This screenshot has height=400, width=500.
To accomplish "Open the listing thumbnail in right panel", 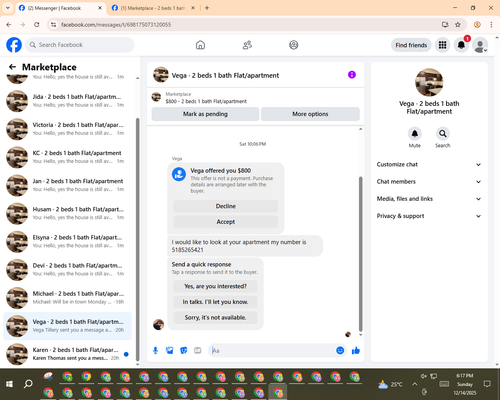I will tap(429, 82).
